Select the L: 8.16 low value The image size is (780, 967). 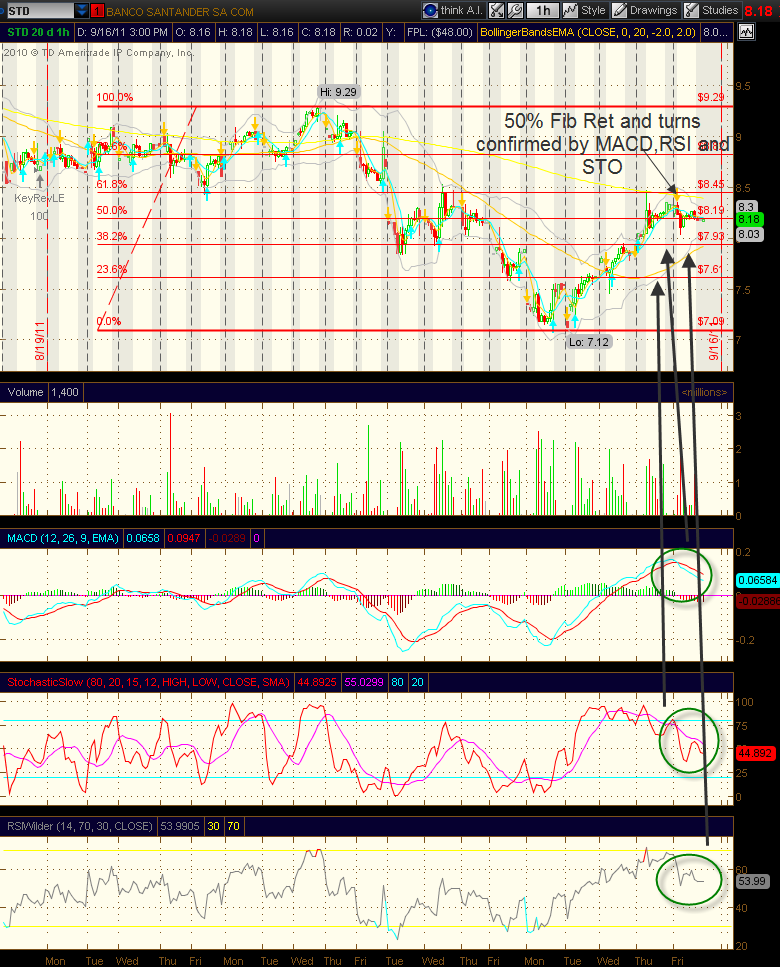pyautogui.click(x=276, y=32)
